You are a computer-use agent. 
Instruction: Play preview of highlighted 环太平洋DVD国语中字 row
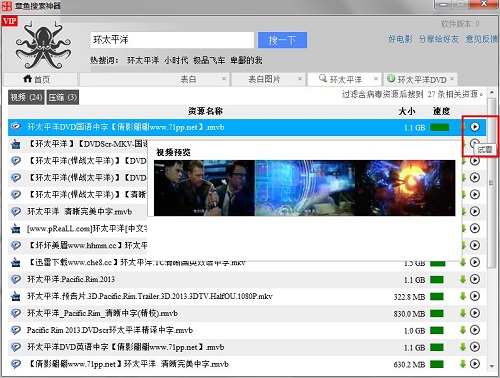pyautogui.click(x=475, y=127)
